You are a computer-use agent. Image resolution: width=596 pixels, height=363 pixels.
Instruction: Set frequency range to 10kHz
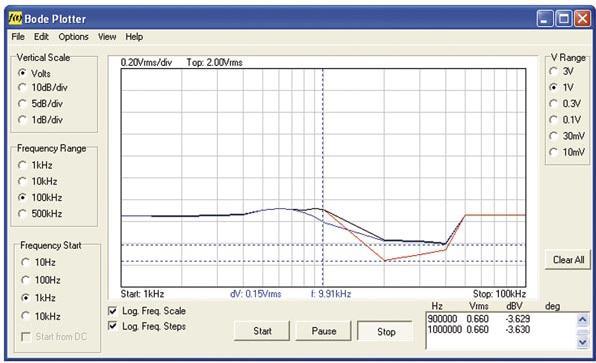click(x=22, y=181)
